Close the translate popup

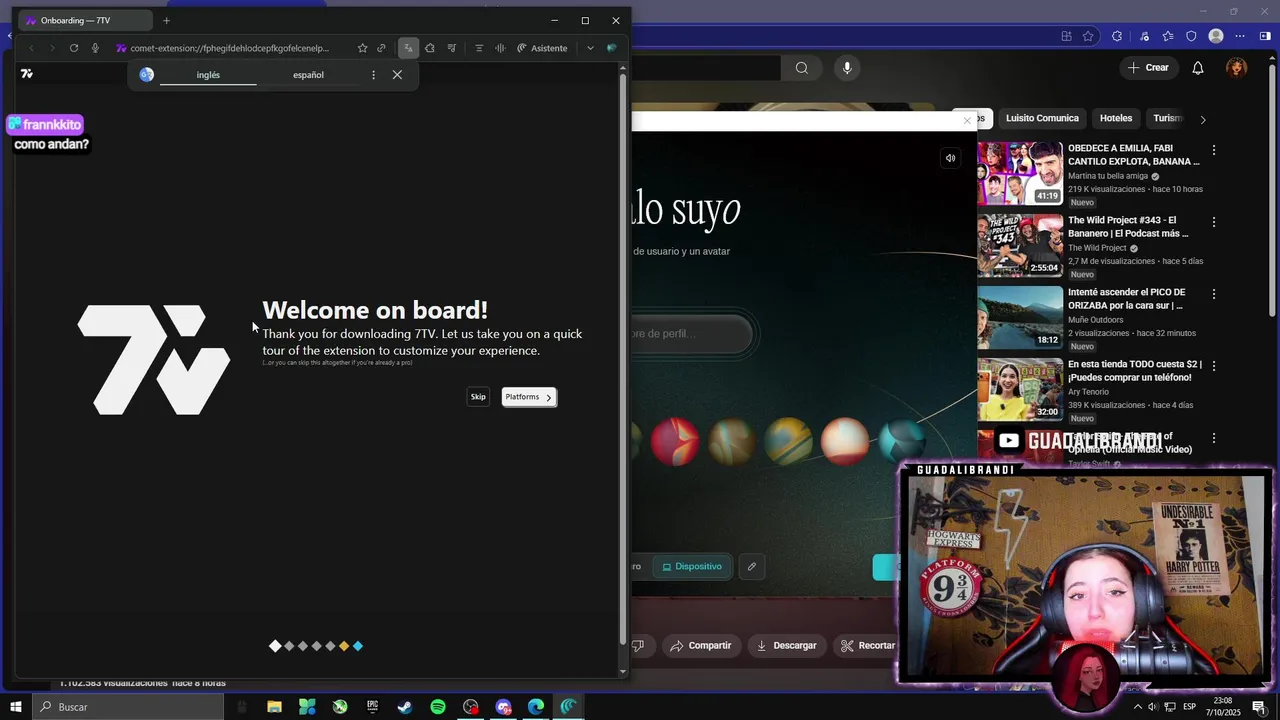tap(397, 75)
